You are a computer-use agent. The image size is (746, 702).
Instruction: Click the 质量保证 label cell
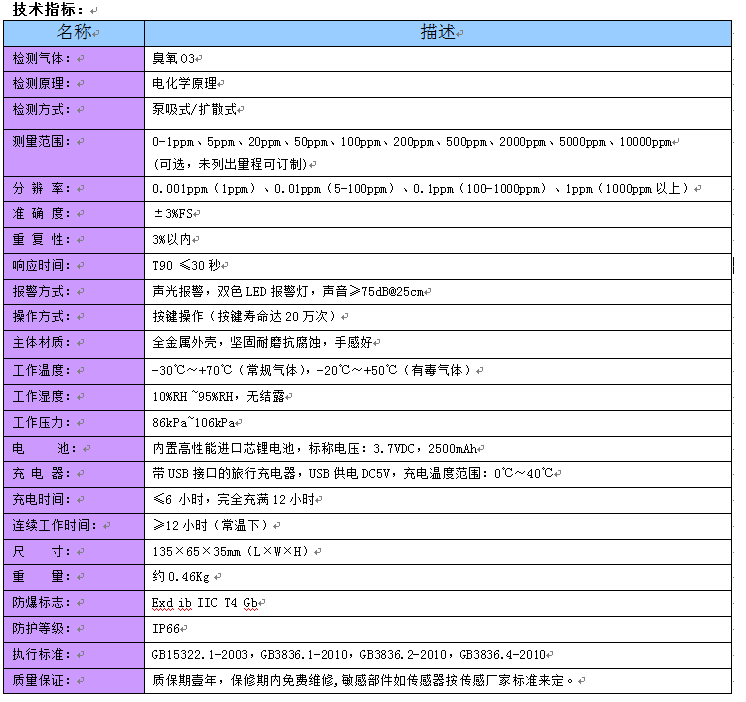pyautogui.click(x=74, y=681)
